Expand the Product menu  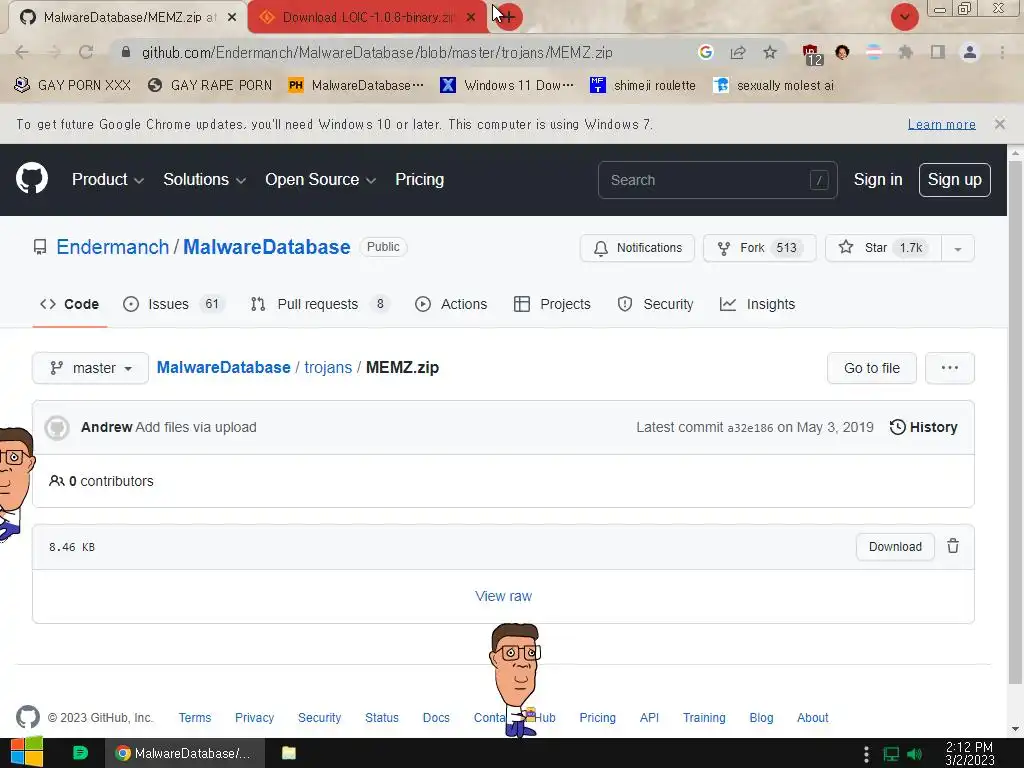(x=108, y=180)
